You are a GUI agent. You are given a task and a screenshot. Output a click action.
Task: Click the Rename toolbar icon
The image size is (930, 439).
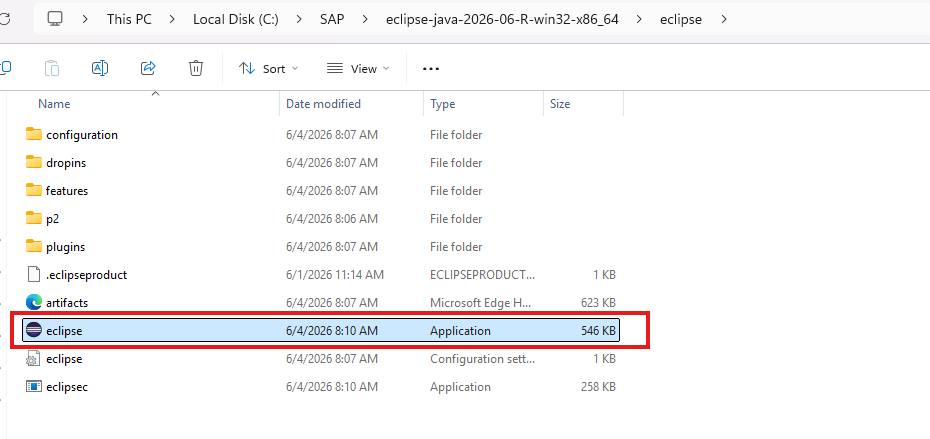100,68
